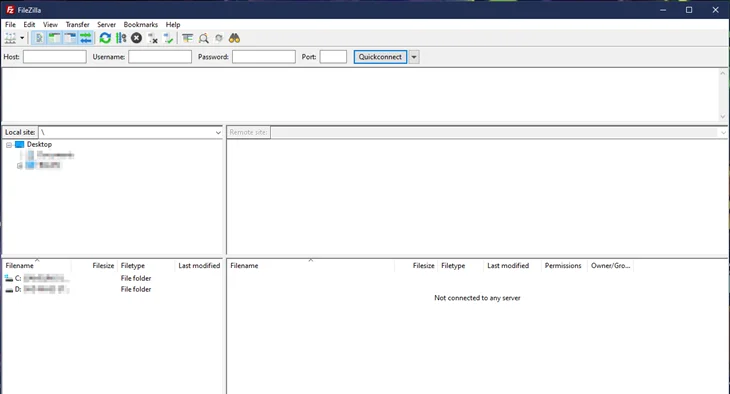Open the Server menu
This screenshot has width=730, height=394.
pyautogui.click(x=106, y=24)
